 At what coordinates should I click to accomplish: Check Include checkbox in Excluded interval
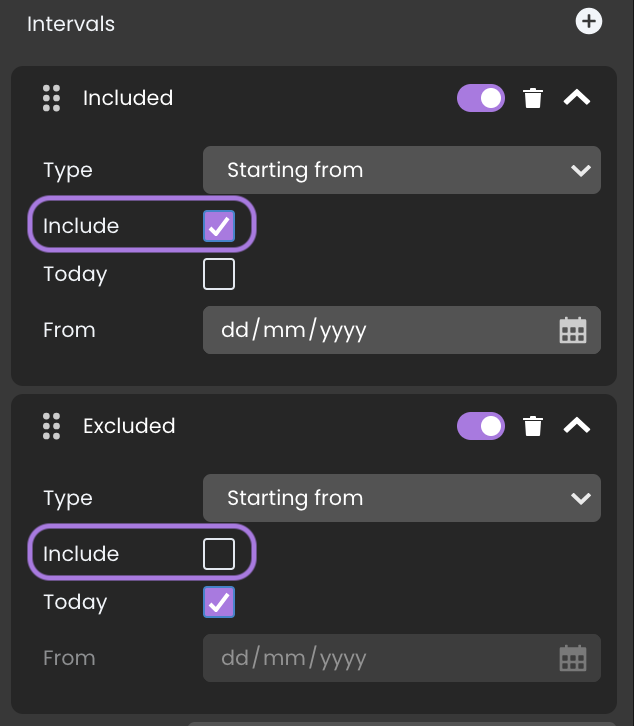219,554
